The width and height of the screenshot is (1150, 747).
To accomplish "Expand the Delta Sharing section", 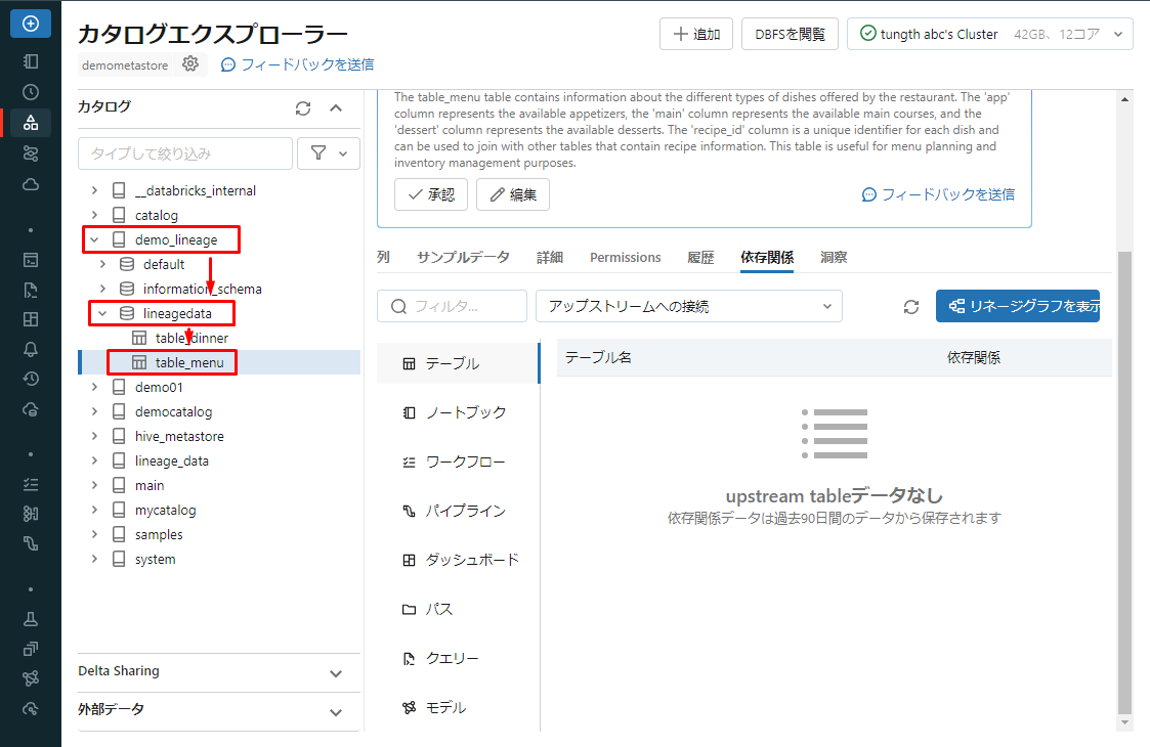I will pos(336,672).
